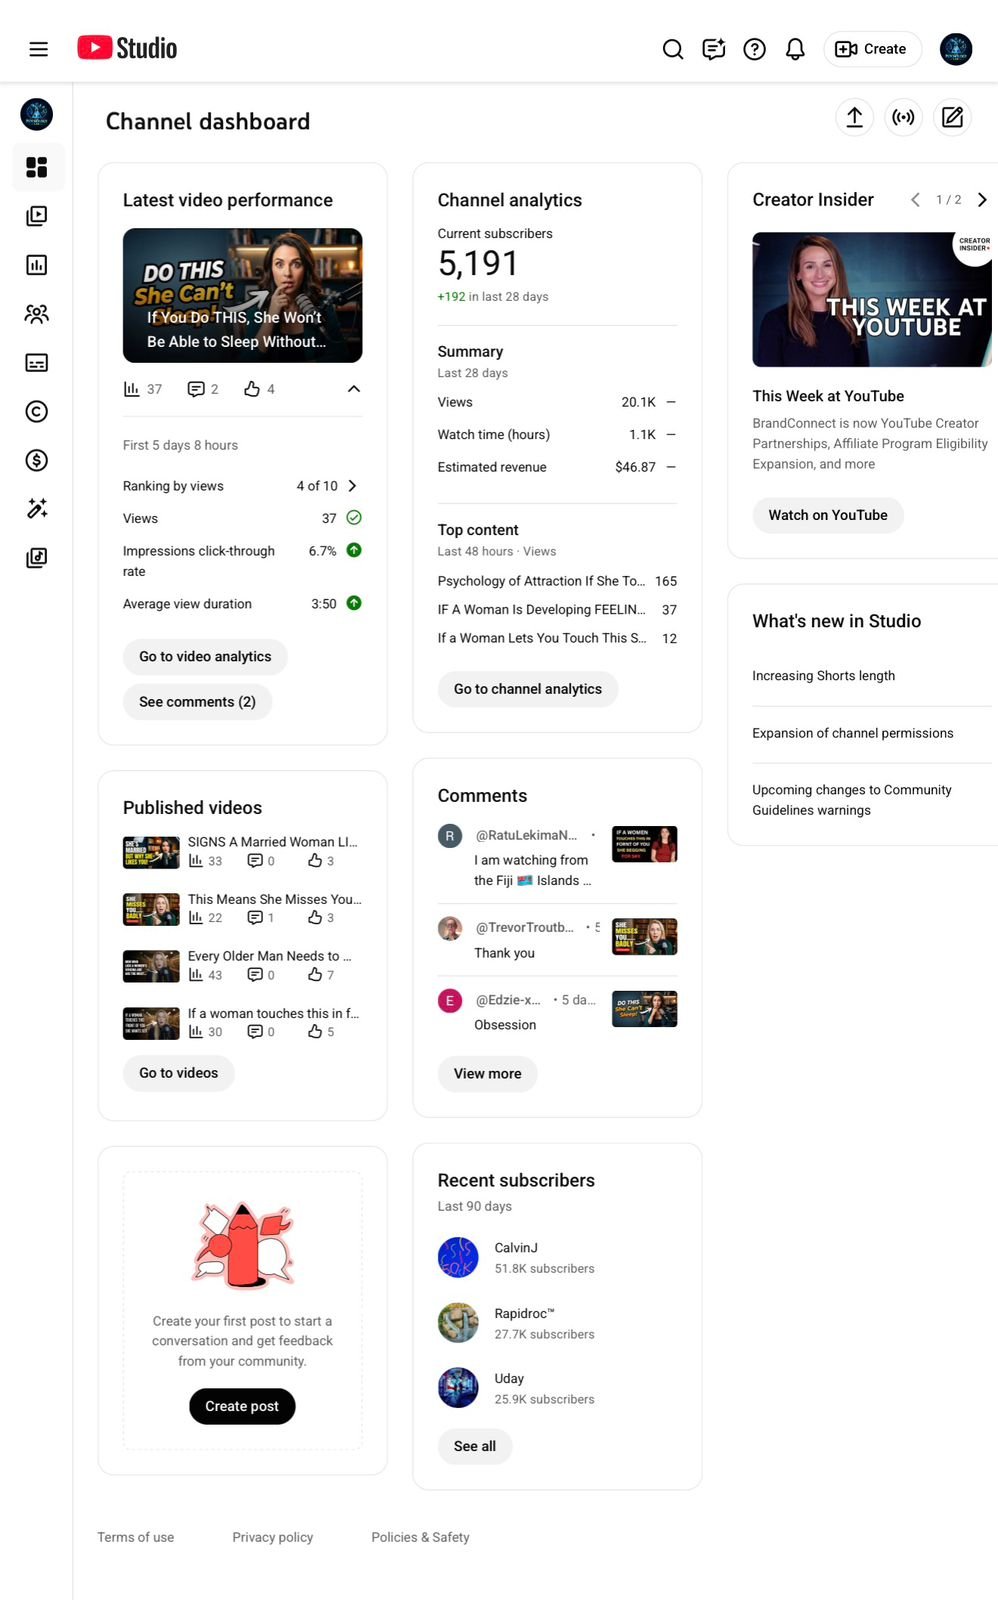Open the latest video thumbnail
The width and height of the screenshot is (998, 1600).
(x=242, y=295)
